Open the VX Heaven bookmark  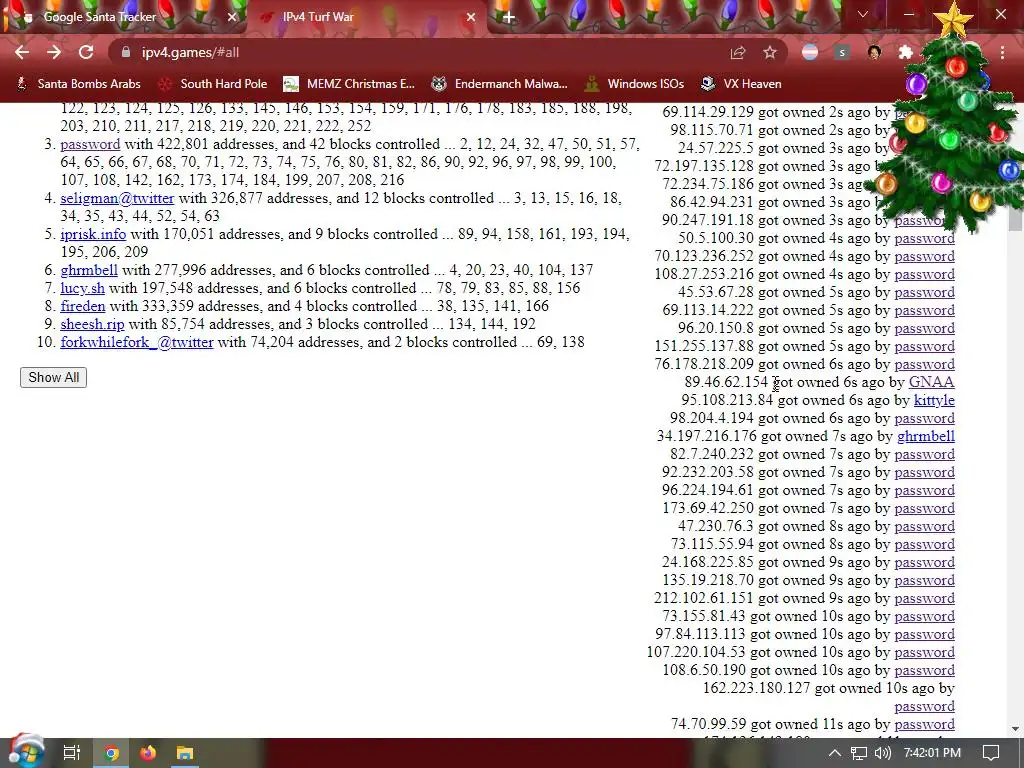pos(741,84)
